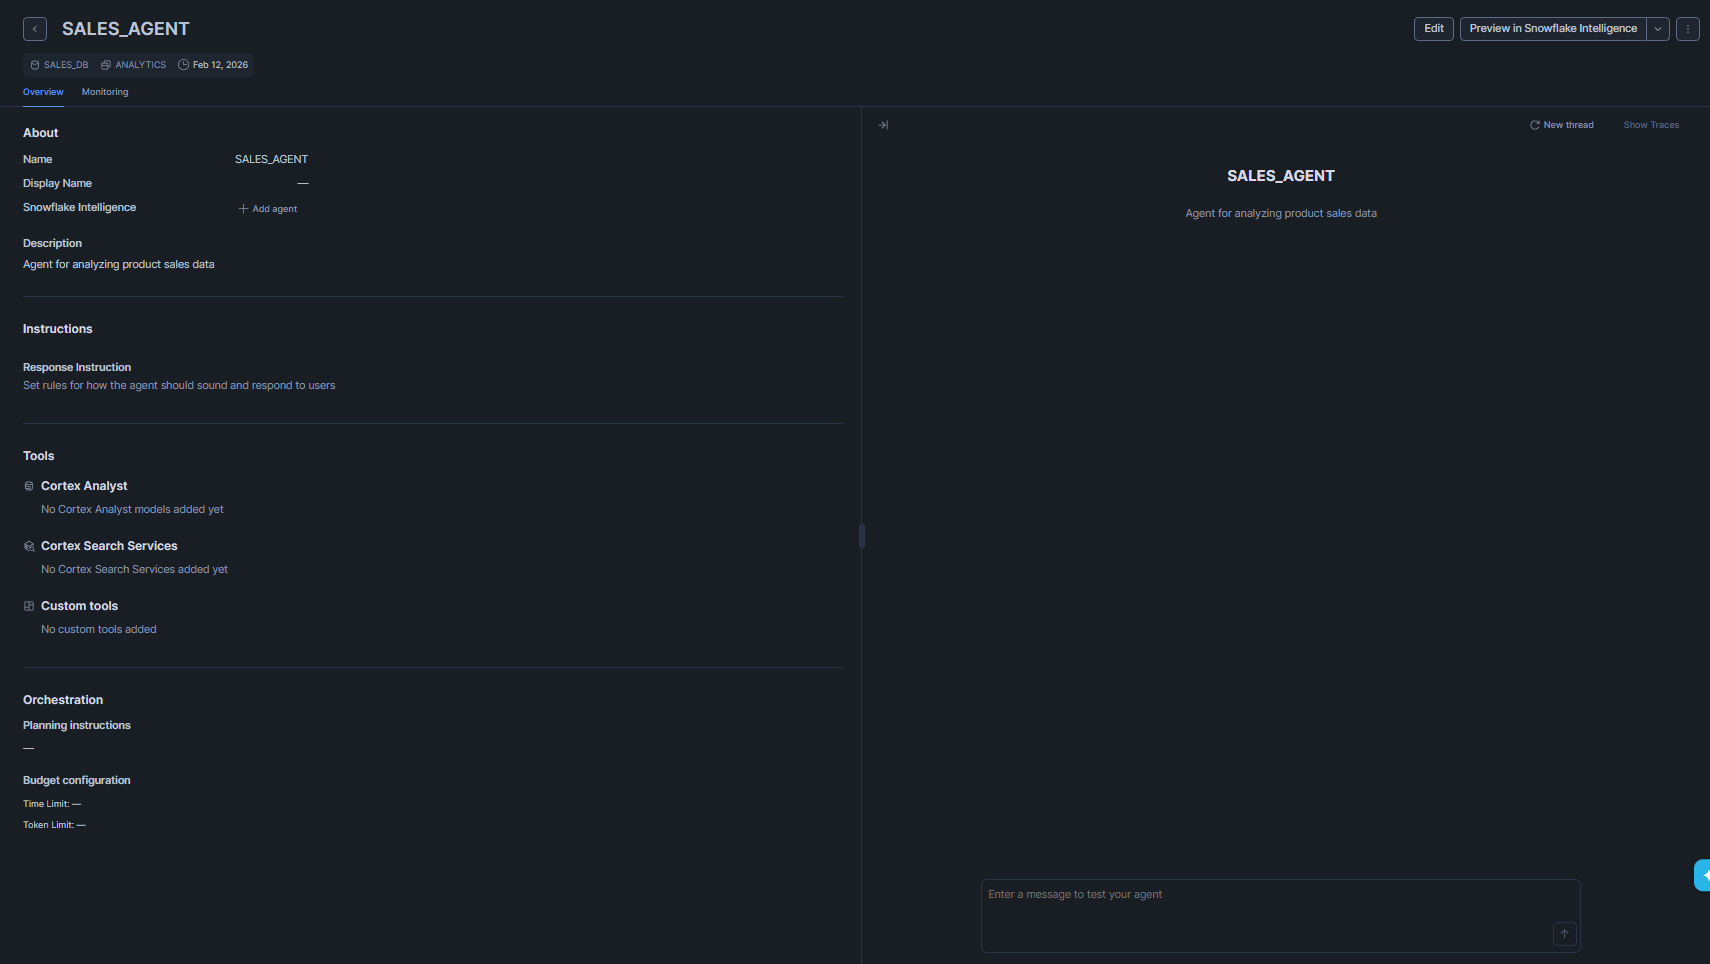
Task: Select the Cortex Analyst tool icon
Action: pos(28,486)
